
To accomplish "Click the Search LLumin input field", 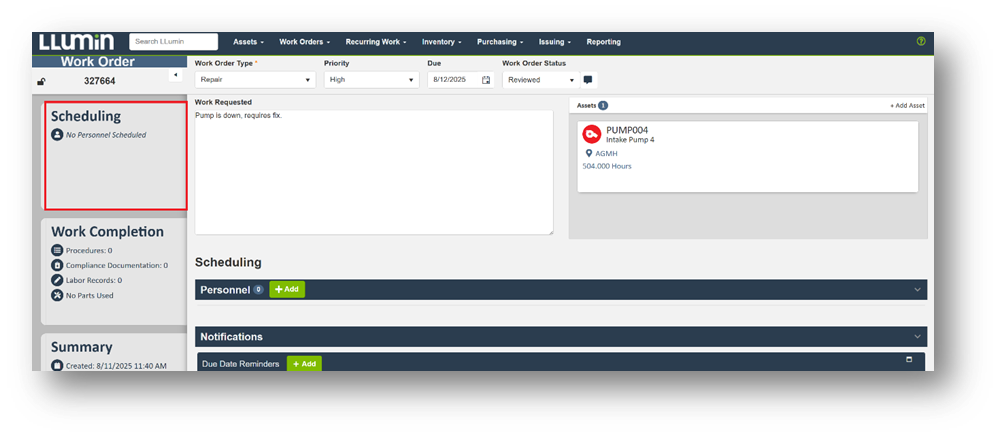I will (173, 42).
